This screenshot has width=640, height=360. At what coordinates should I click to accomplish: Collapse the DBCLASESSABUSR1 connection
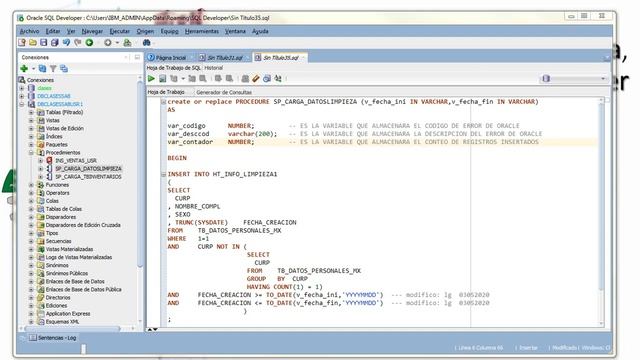coord(22,104)
